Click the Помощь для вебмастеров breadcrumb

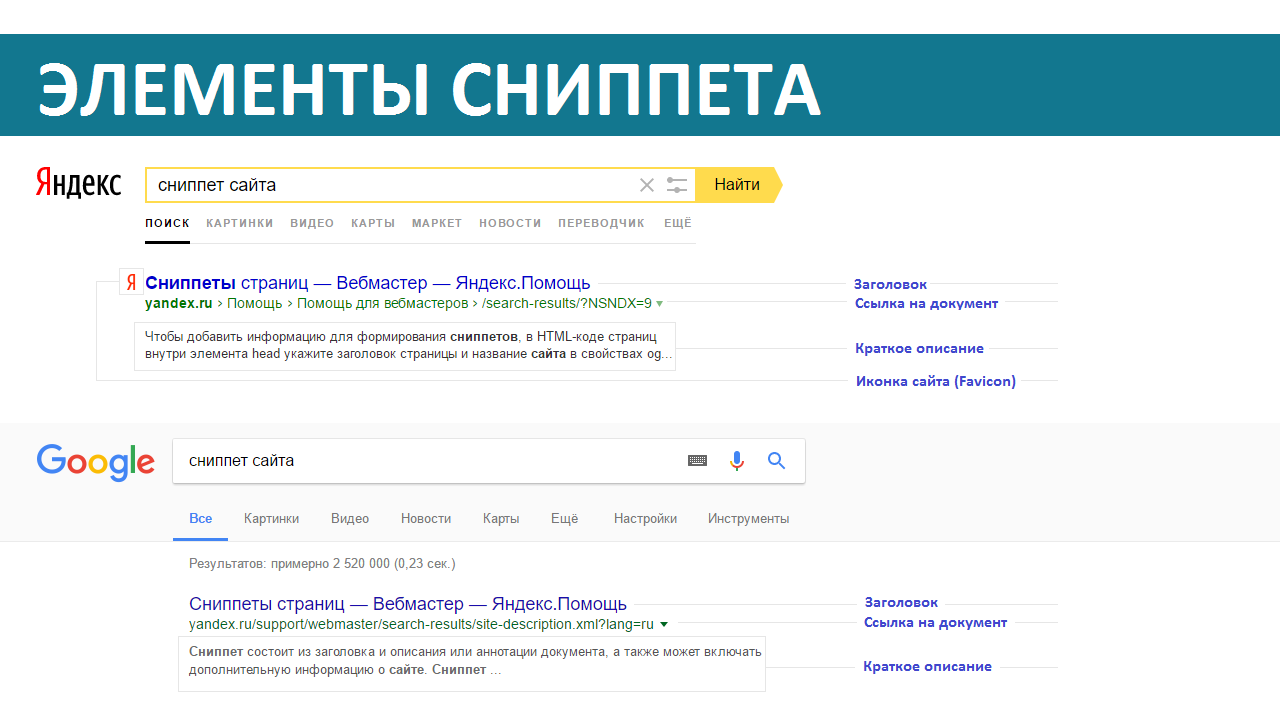pyautogui.click(x=382, y=303)
